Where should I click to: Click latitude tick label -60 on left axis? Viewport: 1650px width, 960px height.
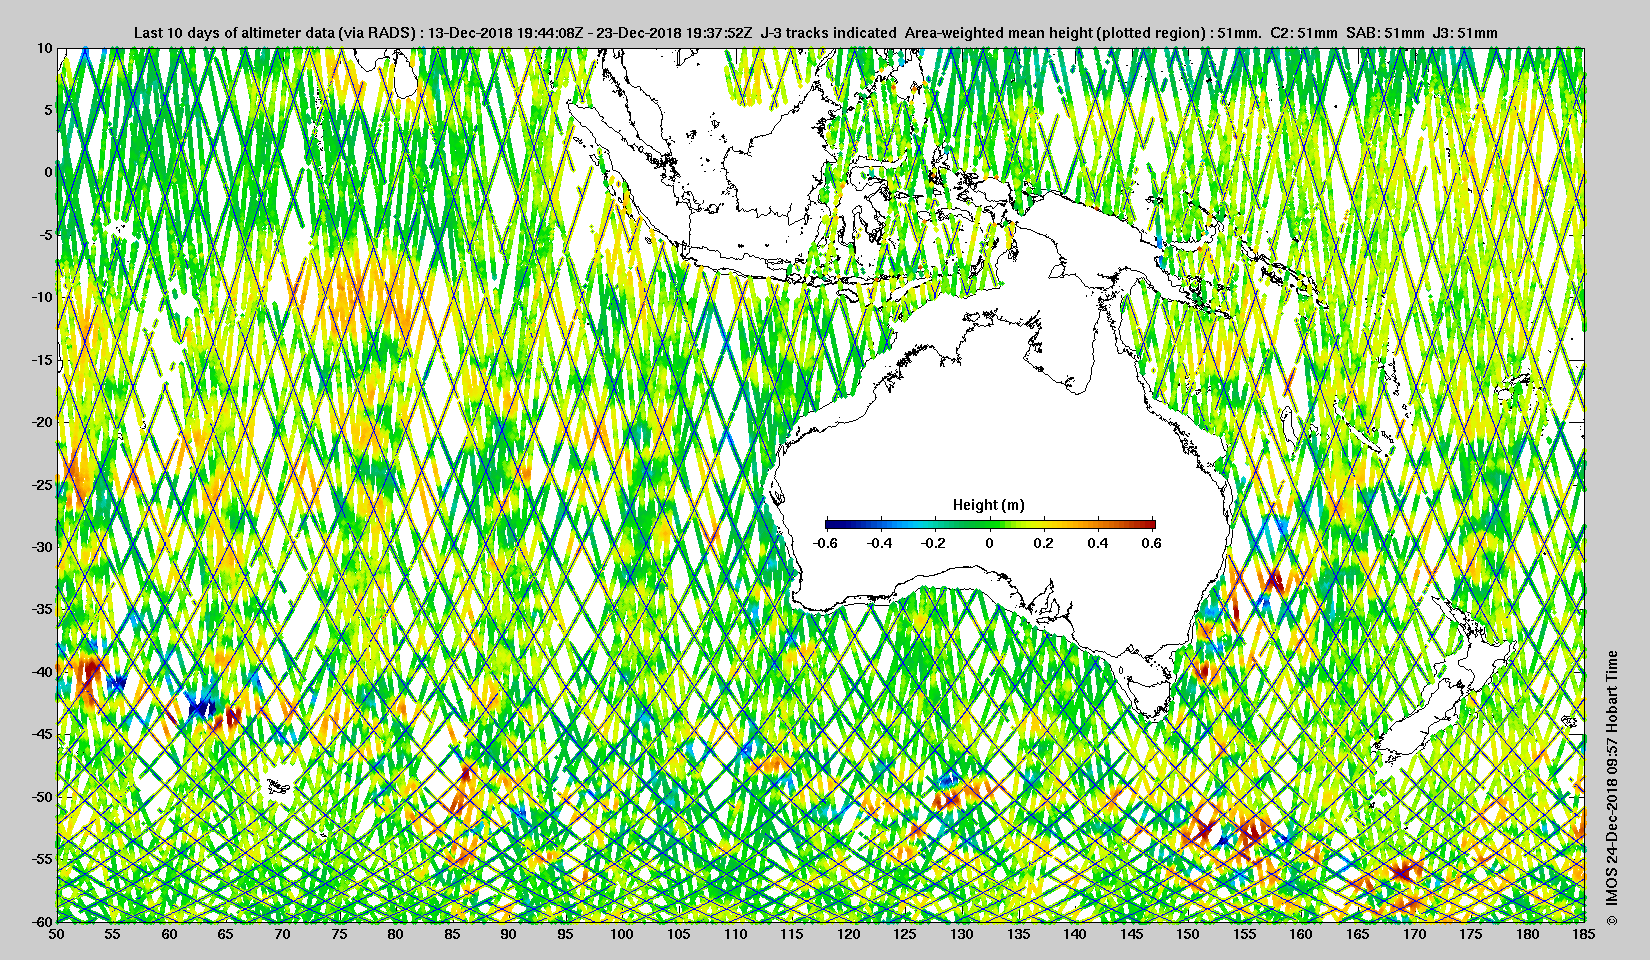click(42, 920)
